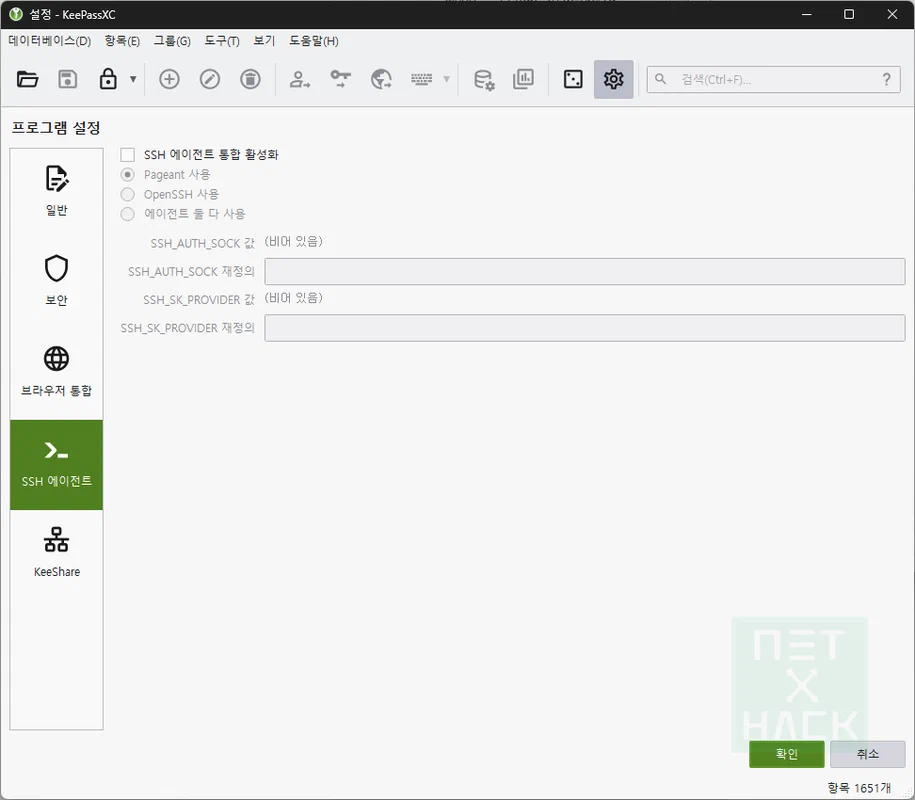Edit entry using pencil circle icon
The height and width of the screenshot is (800, 915).
pyautogui.click(x=210, y=79)
